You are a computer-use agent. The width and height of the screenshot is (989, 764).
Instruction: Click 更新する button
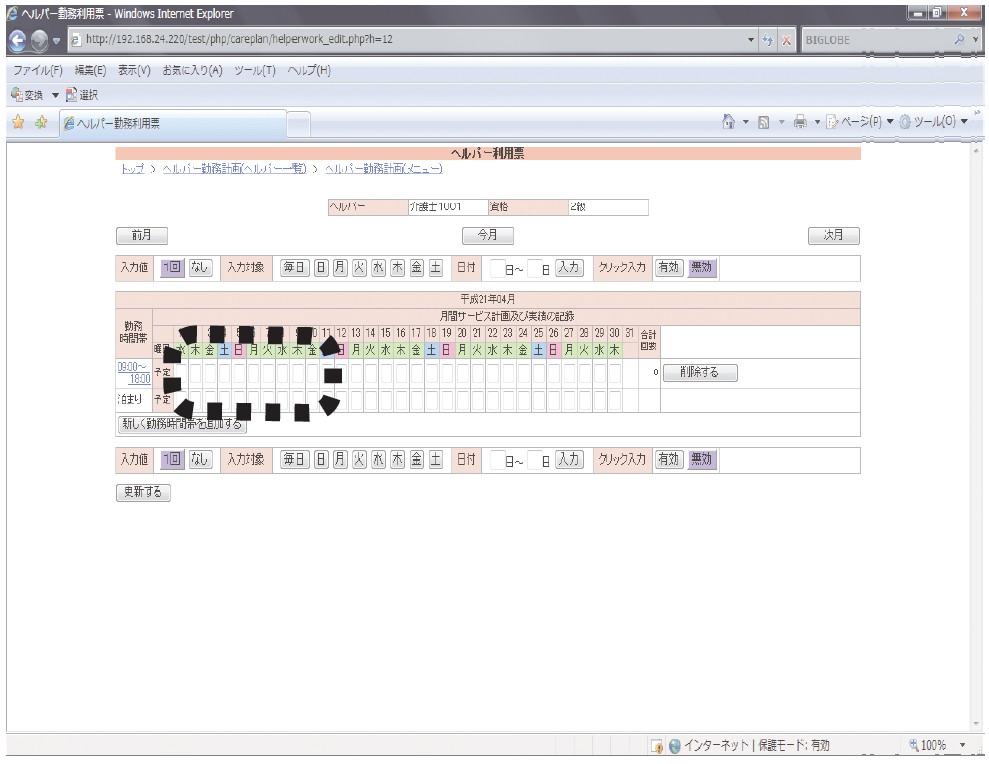(143, 492)
